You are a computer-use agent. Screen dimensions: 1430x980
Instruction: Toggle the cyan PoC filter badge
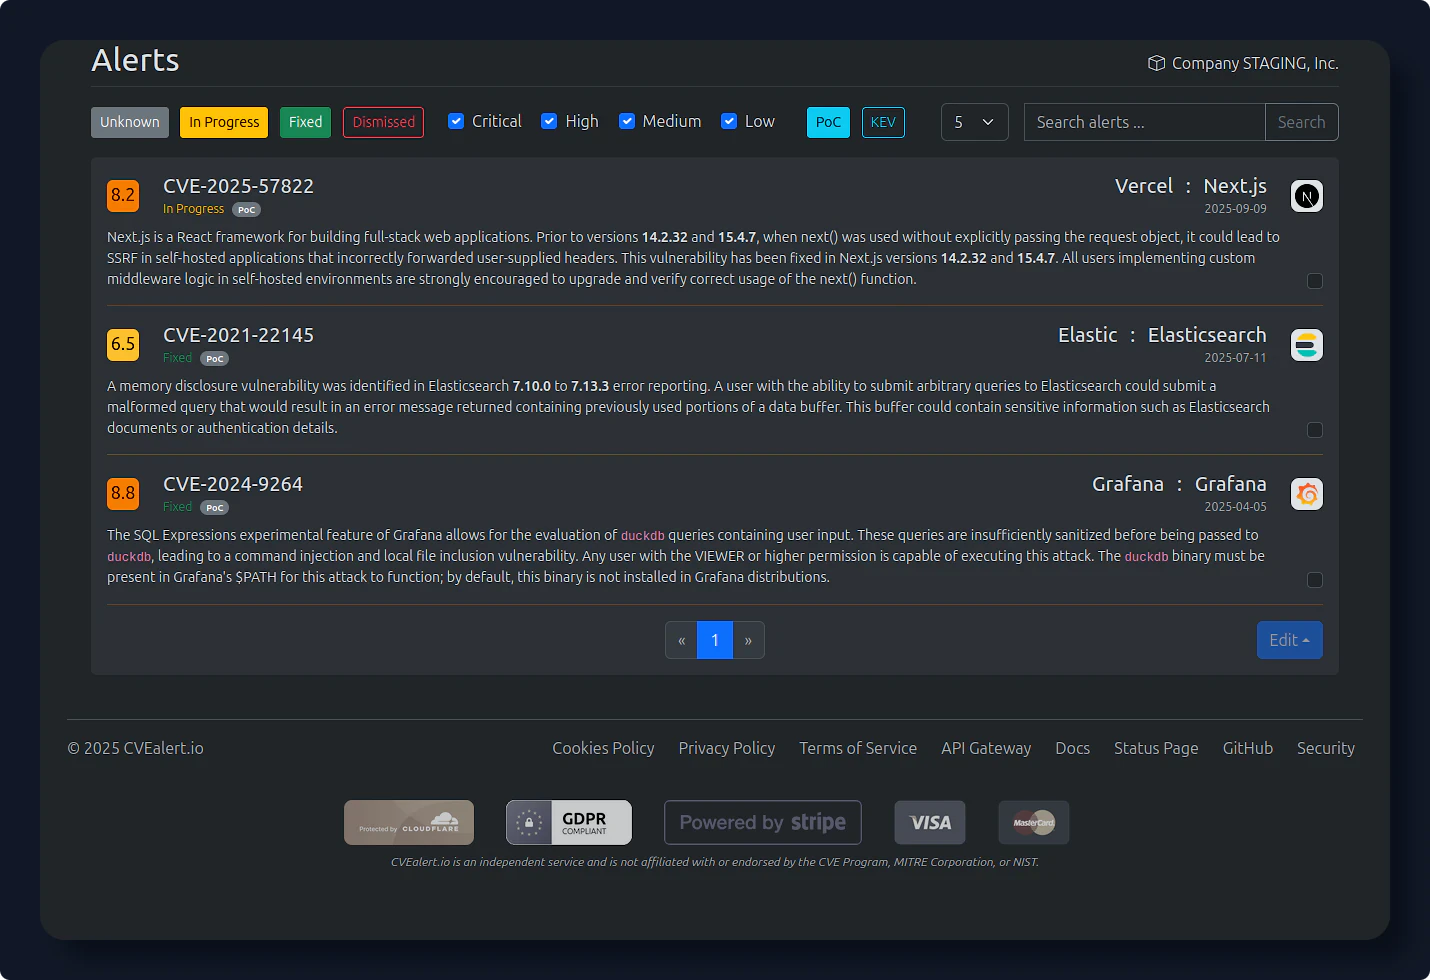pos(828,122)
